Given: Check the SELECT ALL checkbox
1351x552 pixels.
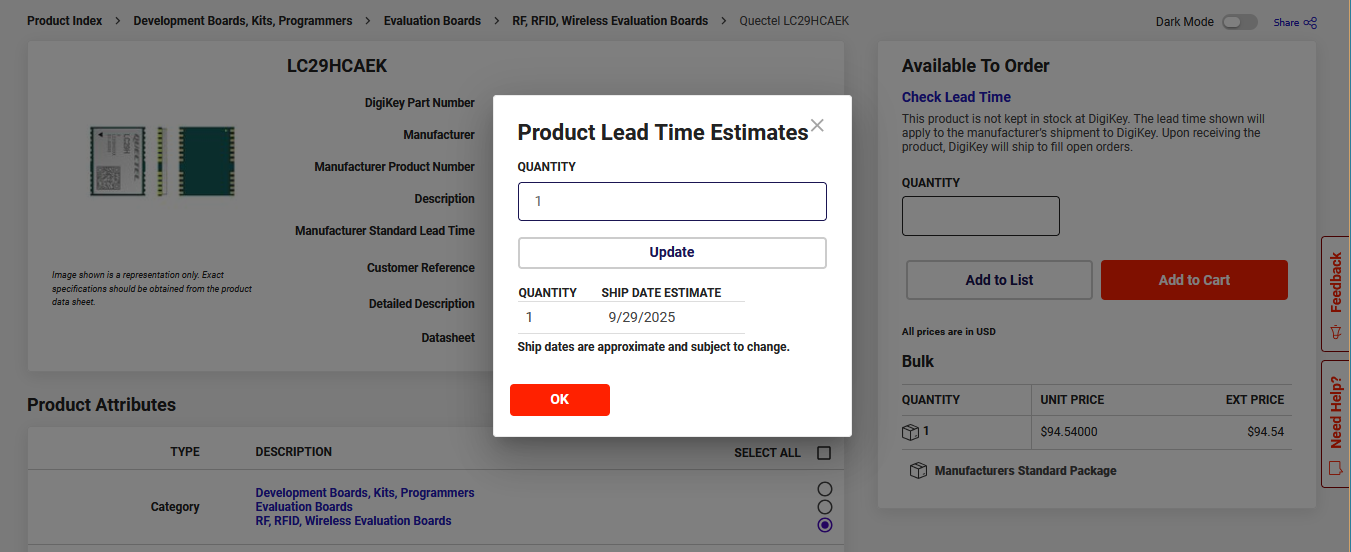Looking at the screenshot, I should [x=824, y=453].
